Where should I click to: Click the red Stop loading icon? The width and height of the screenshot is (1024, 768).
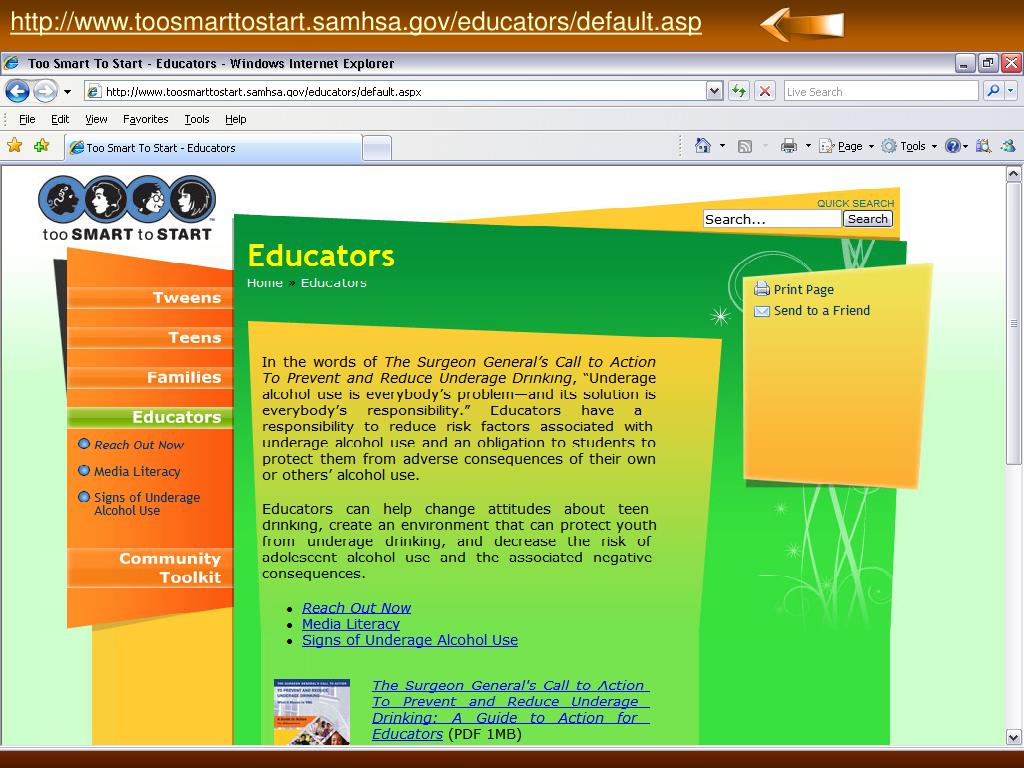point(765,91)
